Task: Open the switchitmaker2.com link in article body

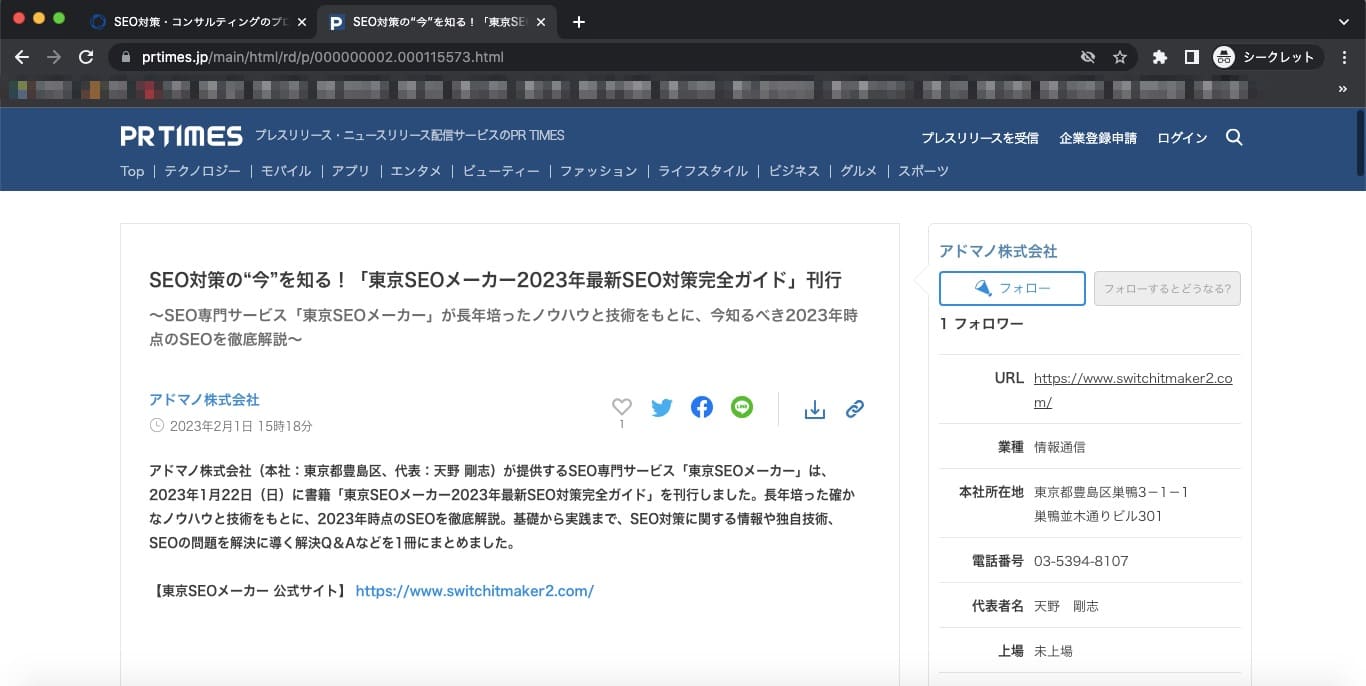Action: (475, 591)
